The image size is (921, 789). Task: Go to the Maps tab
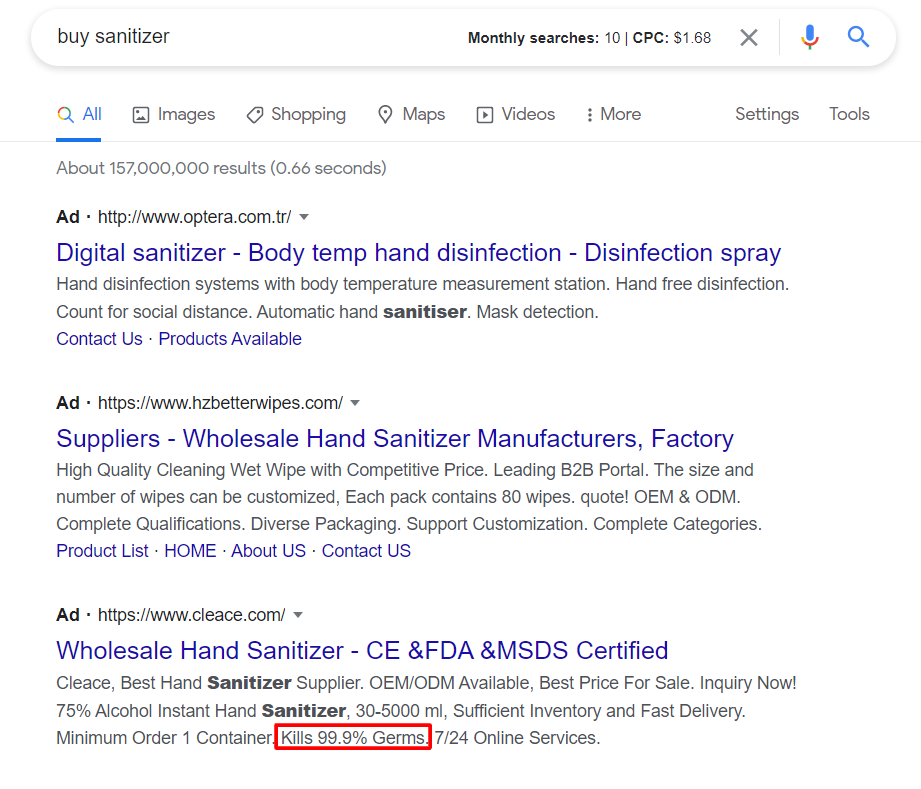click(x=411, y=114)
